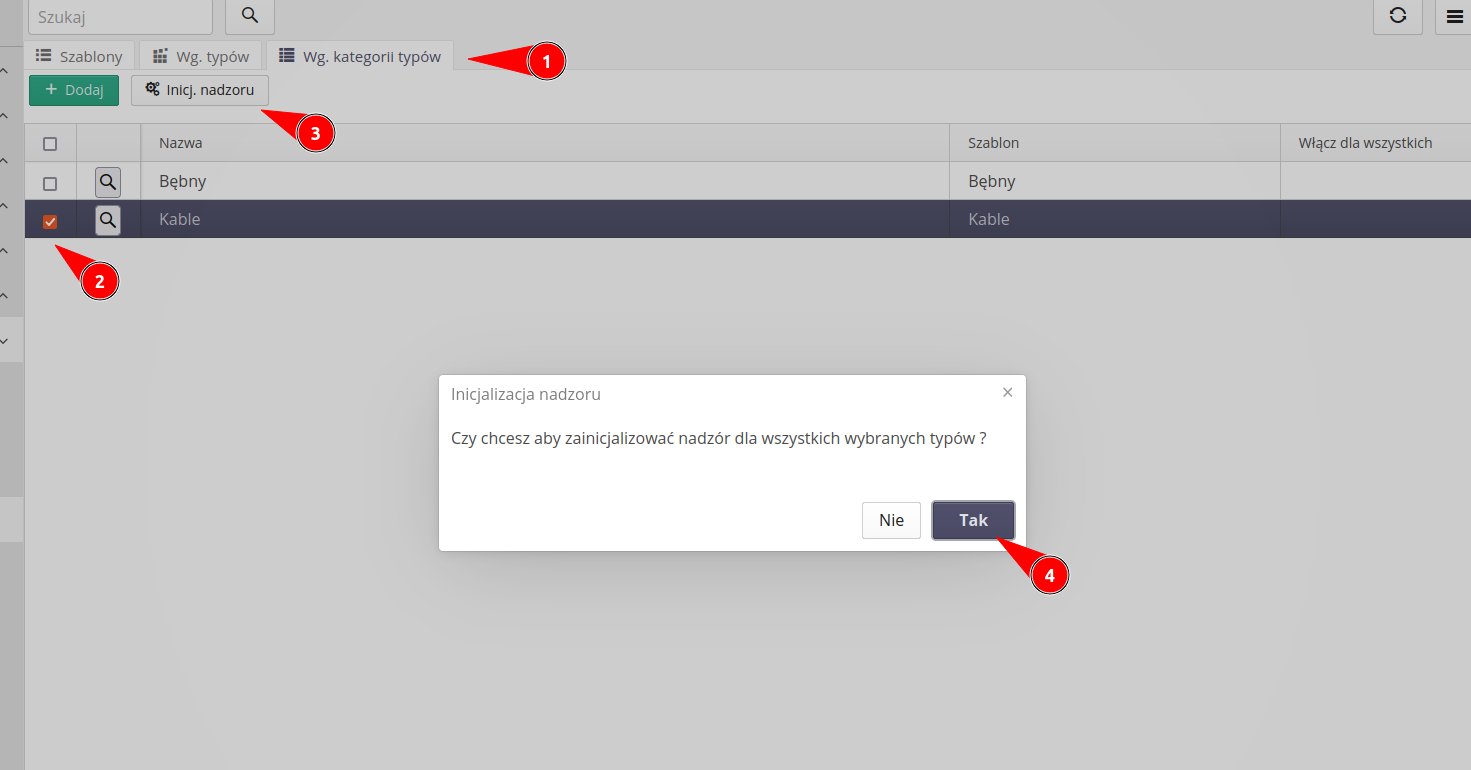Check the checkbox in the Bębny row
The image size is (1471, 770).
pos(49,182)
